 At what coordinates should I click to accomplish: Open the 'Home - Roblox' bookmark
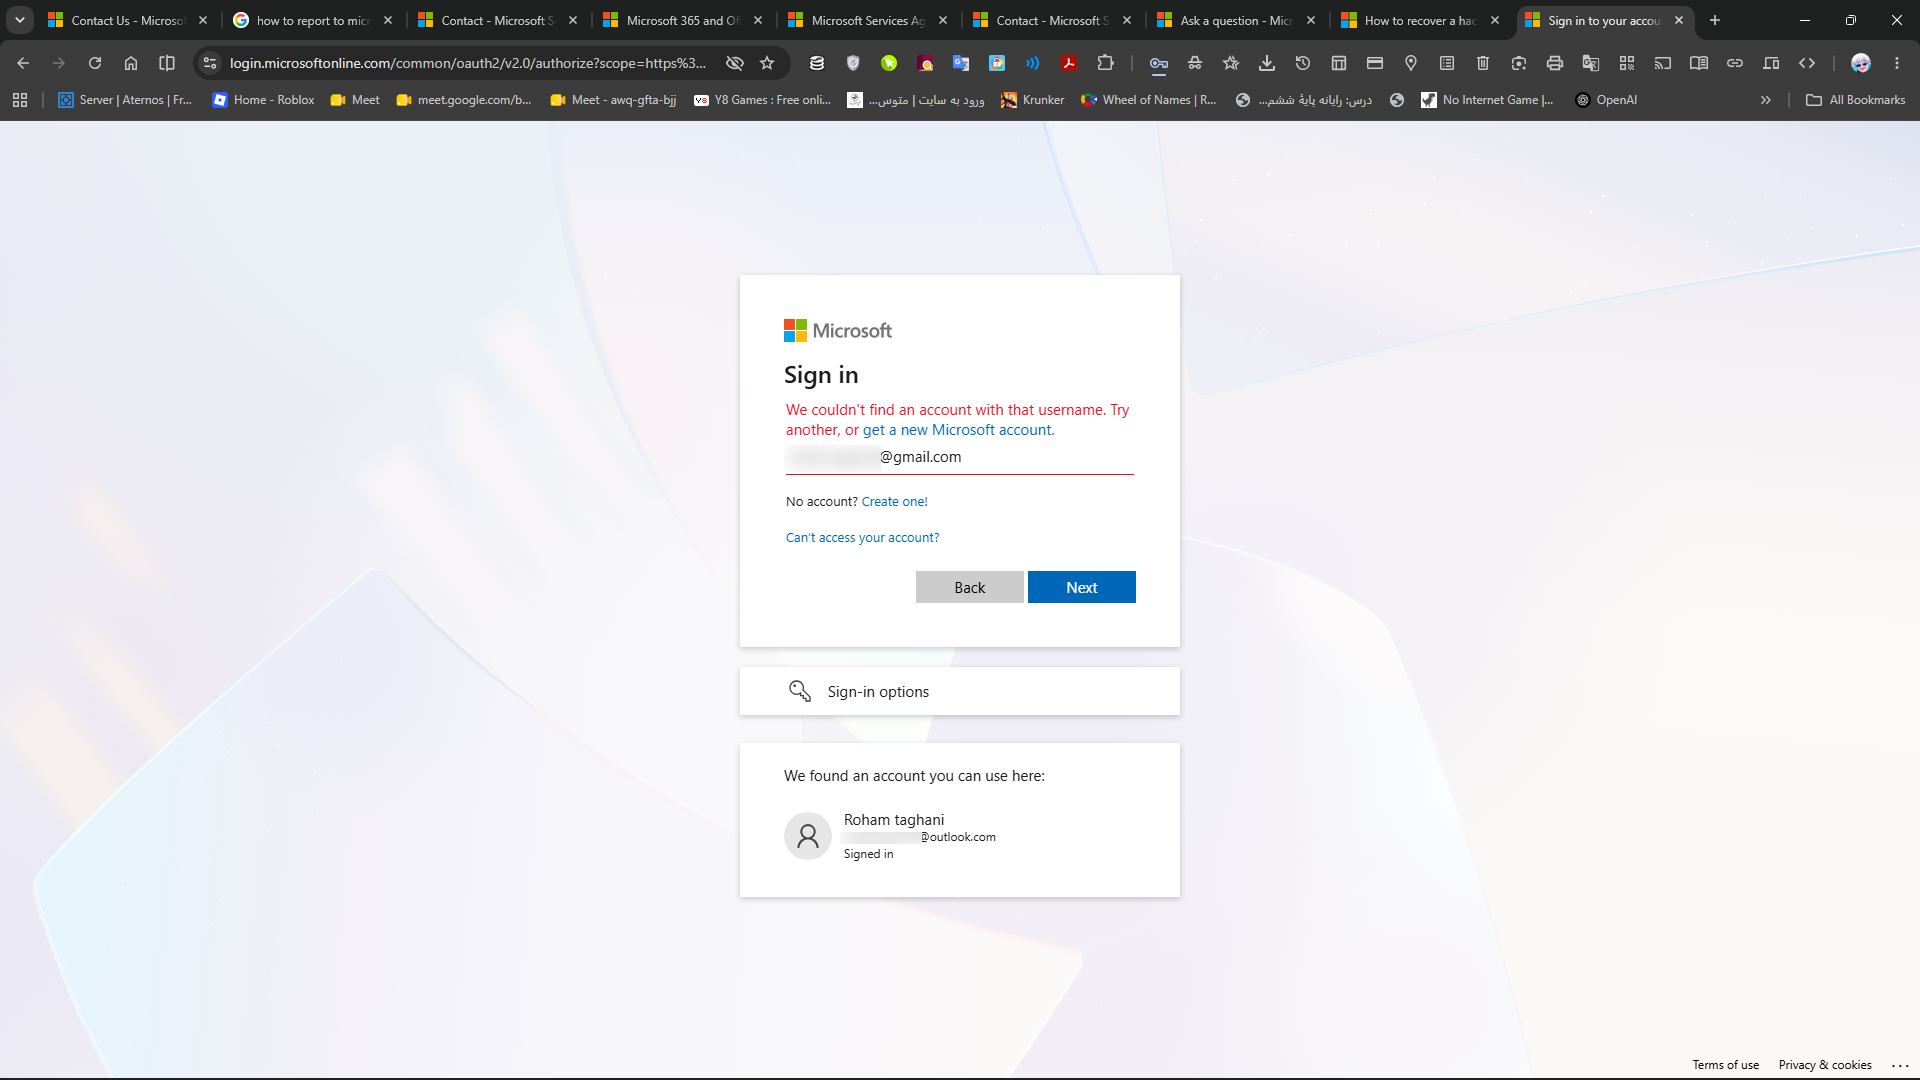coord(263,100)
